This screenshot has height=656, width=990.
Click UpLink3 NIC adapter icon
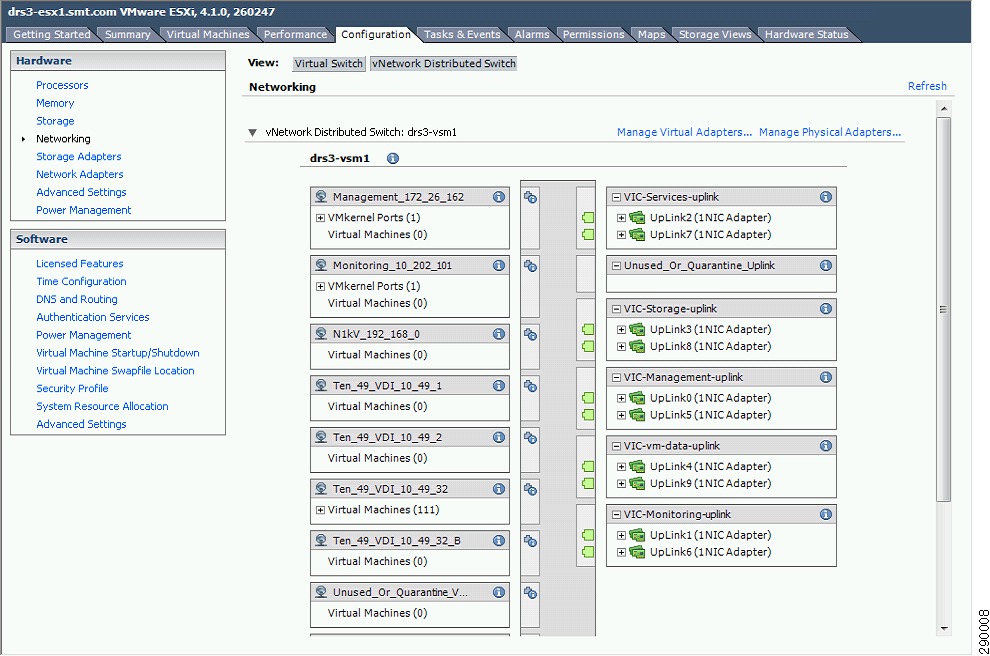coord(637,330)
